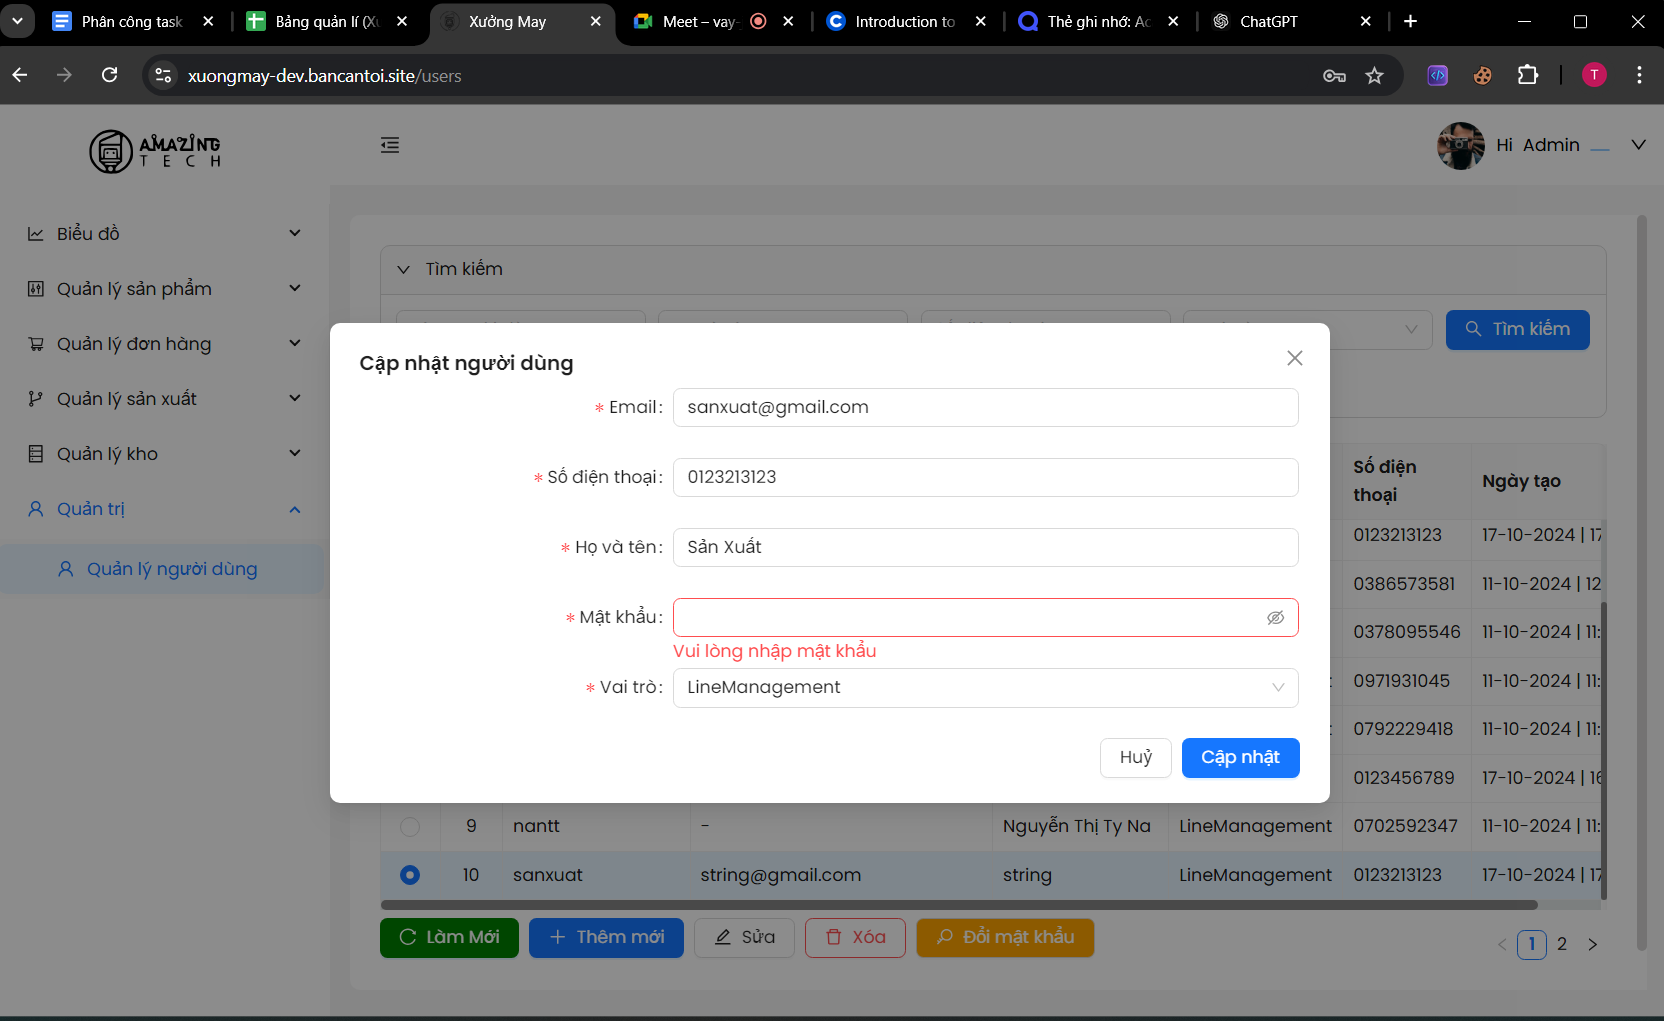
Task: Click the Huỷ cancel button
Action: click(x=1135, y=758)
